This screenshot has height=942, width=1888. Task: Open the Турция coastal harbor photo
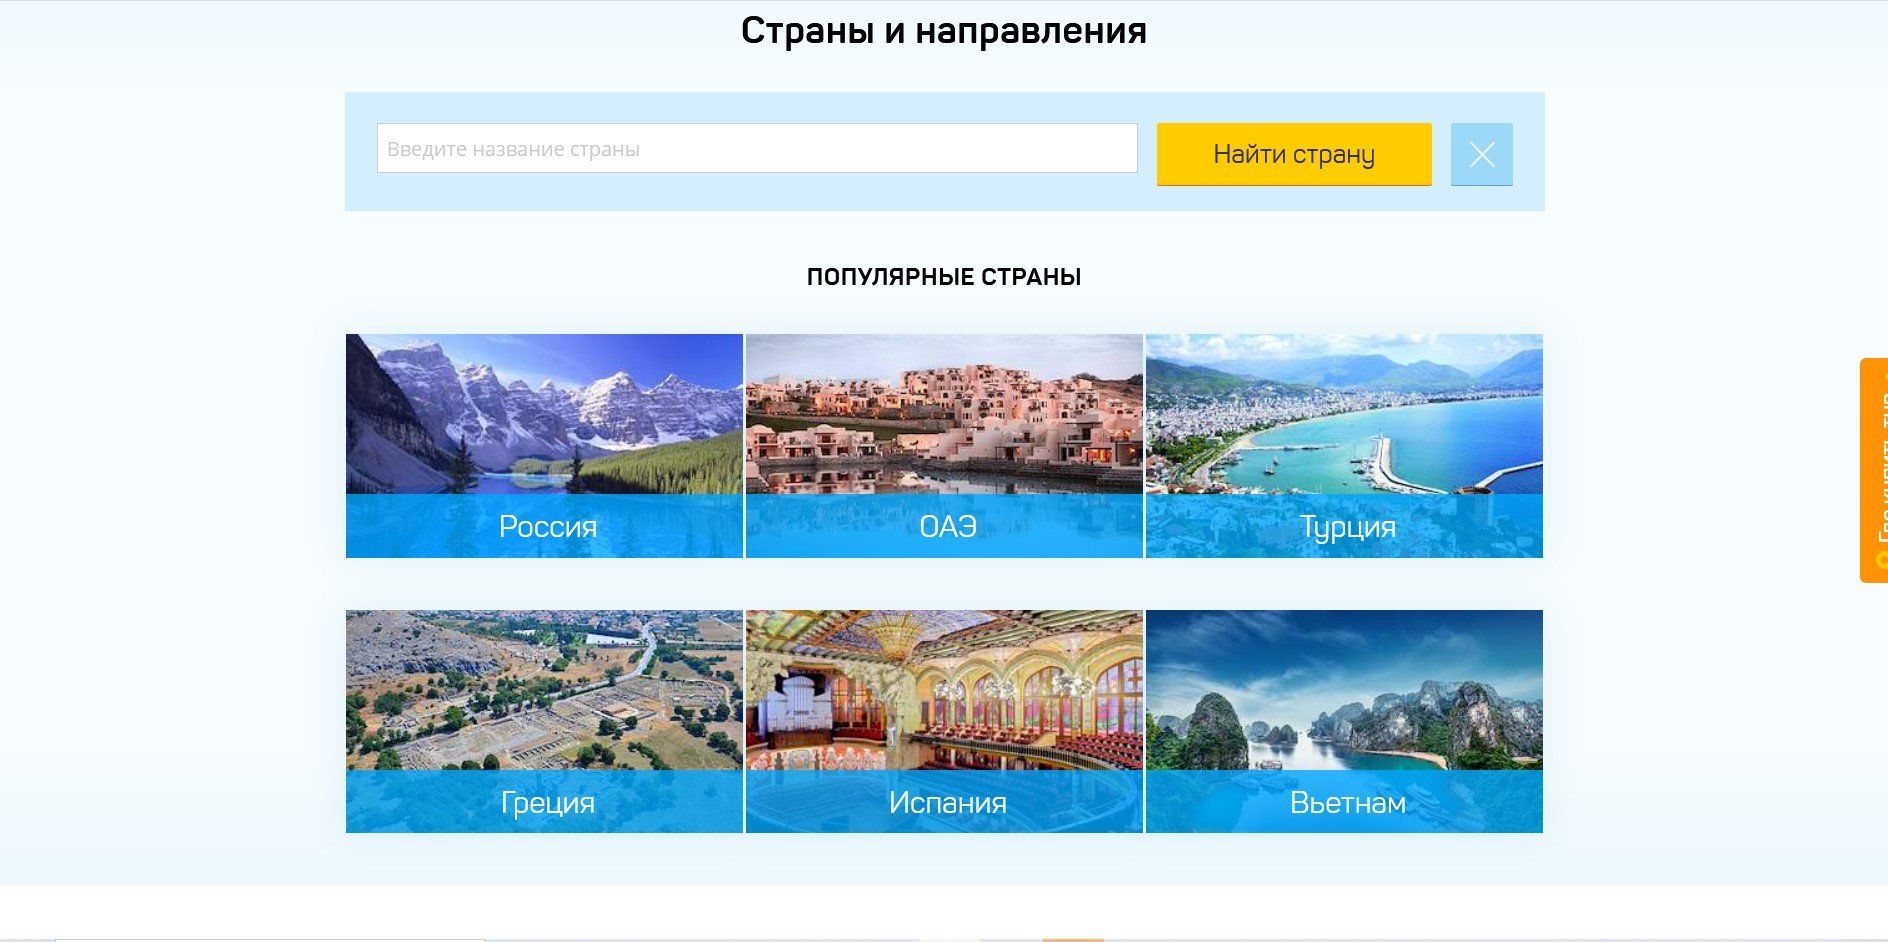(1343, 414)
